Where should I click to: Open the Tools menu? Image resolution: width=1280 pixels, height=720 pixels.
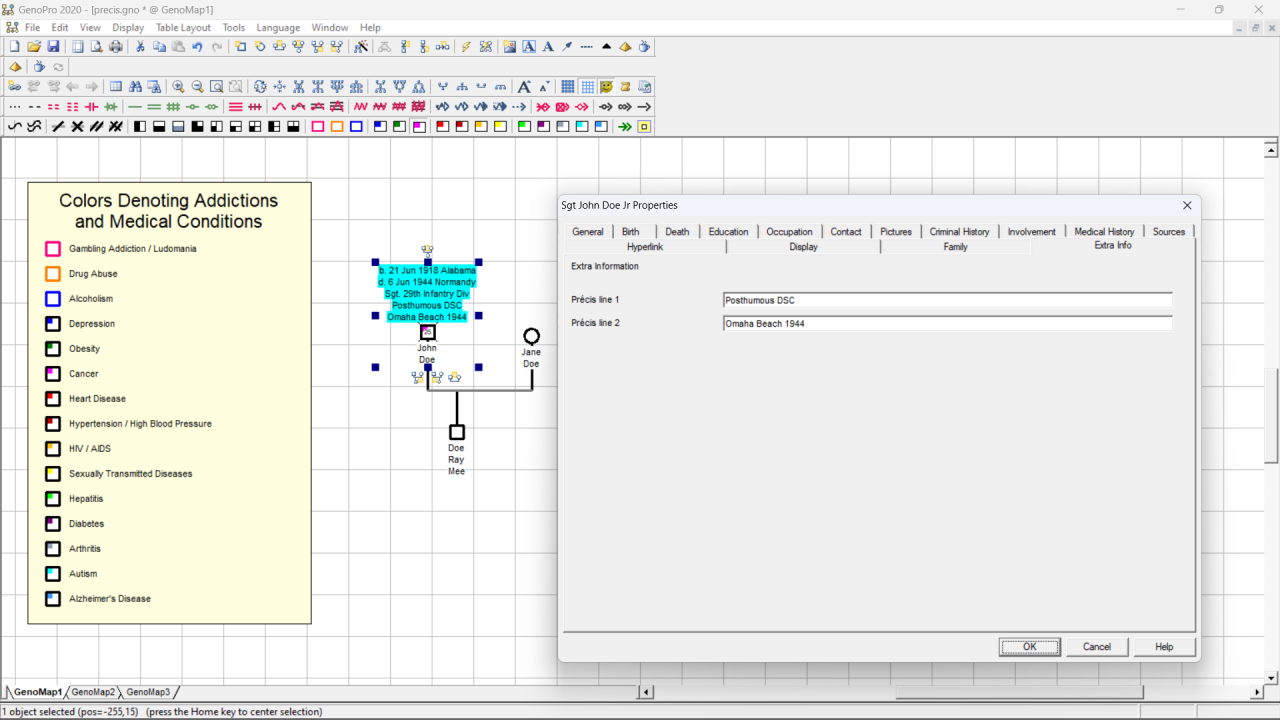coord(233,28)
